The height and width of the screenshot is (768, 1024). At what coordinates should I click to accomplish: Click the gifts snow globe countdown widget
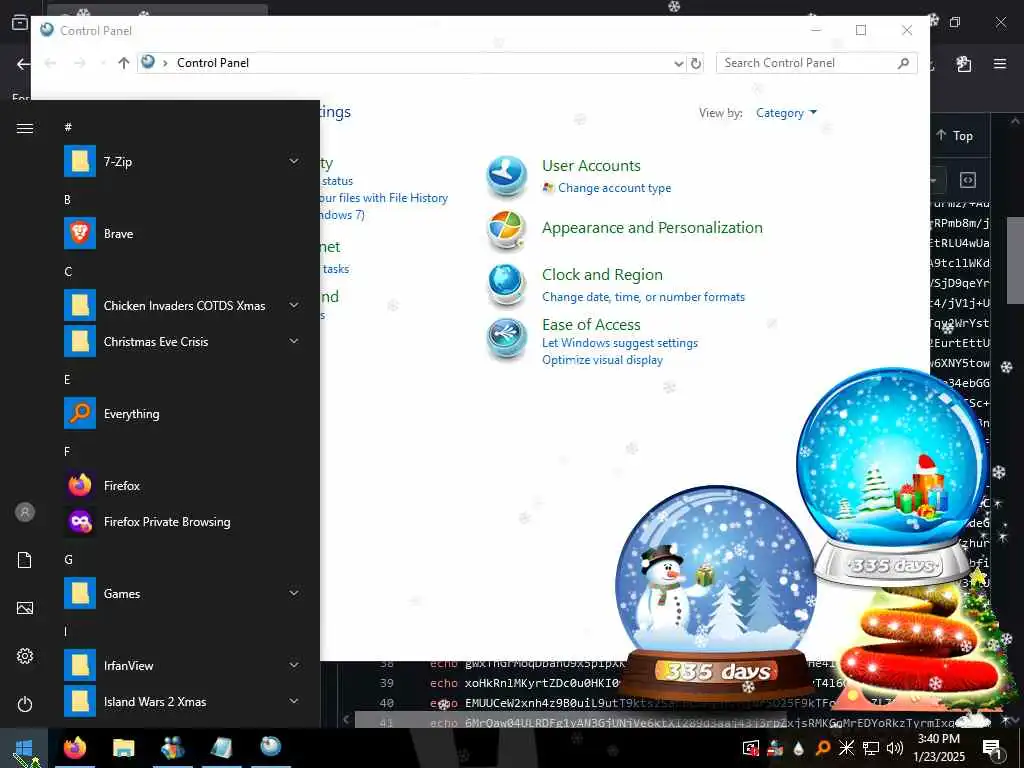(893, 477)
